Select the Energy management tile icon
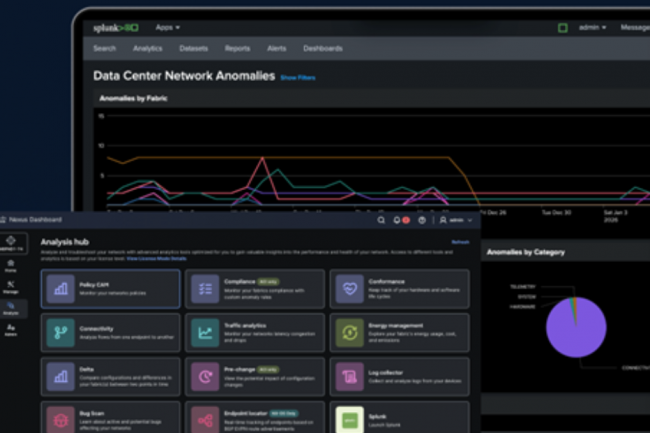650x433 pixels. (x=350, y=332)
